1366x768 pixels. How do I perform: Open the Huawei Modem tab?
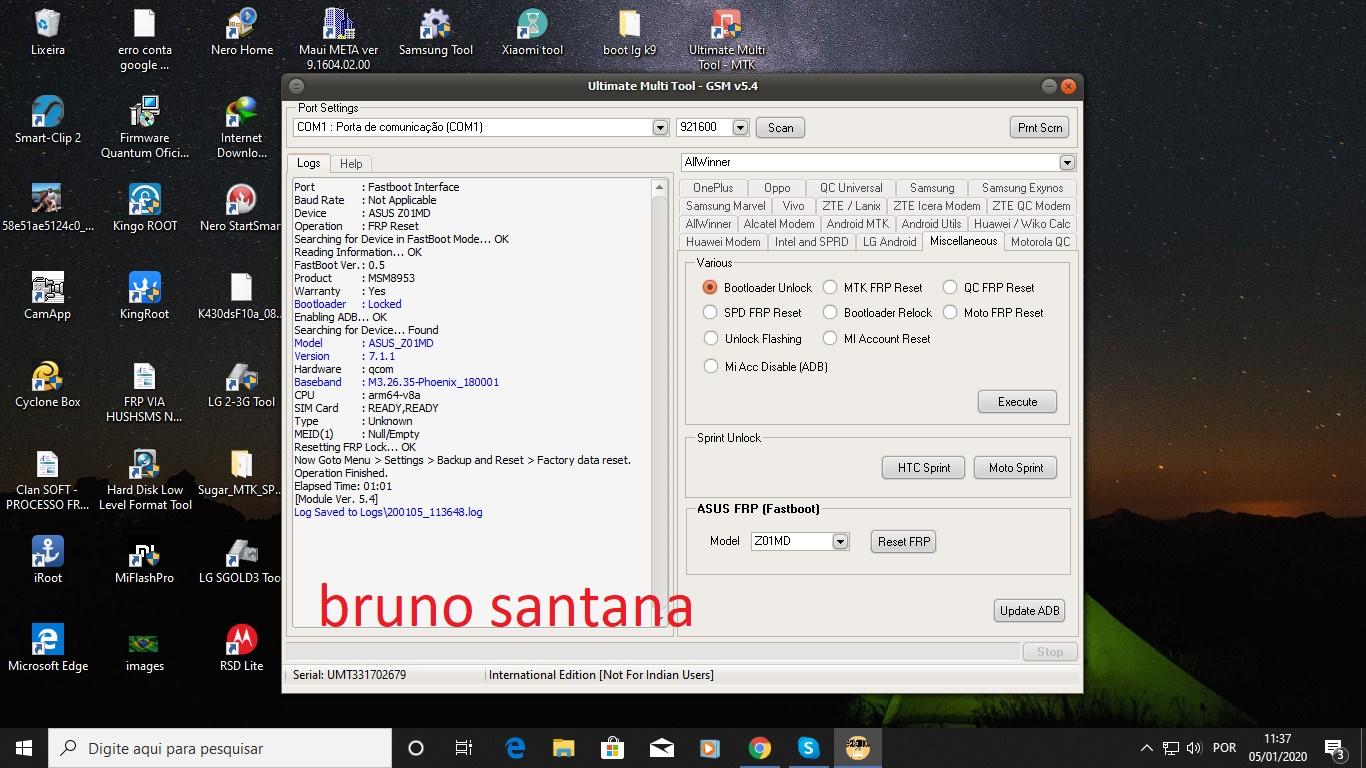[x=723, y=241]
